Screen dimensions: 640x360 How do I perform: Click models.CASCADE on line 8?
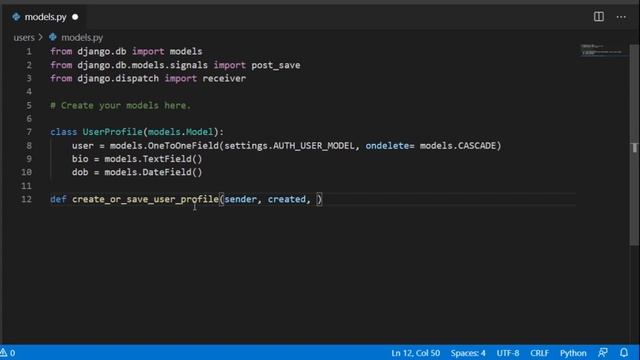[x=458, y=146]
